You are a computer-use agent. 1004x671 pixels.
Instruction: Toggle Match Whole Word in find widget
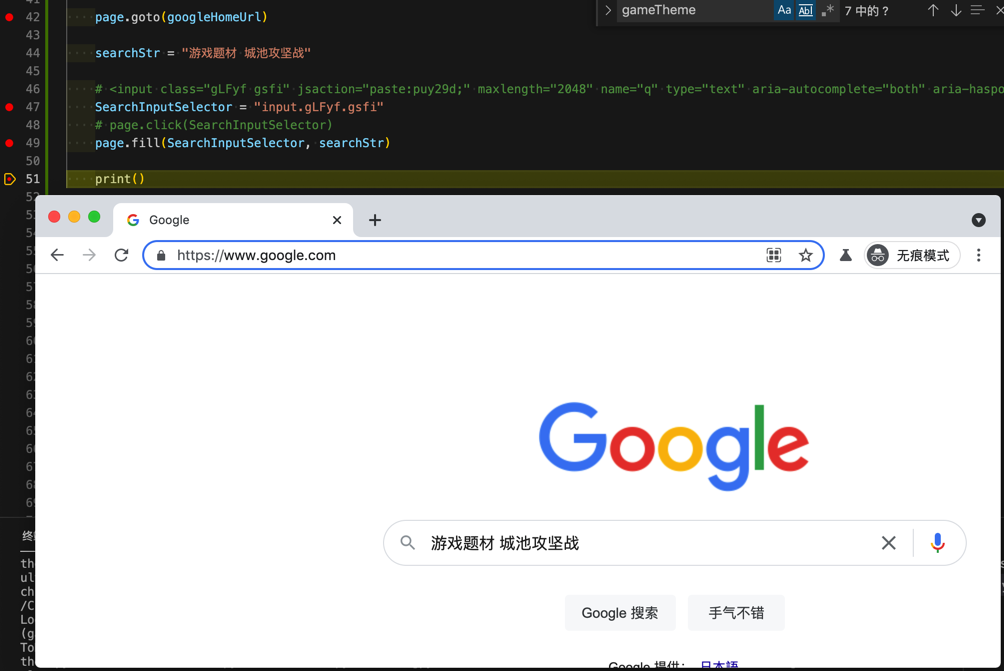coord(806,10)
